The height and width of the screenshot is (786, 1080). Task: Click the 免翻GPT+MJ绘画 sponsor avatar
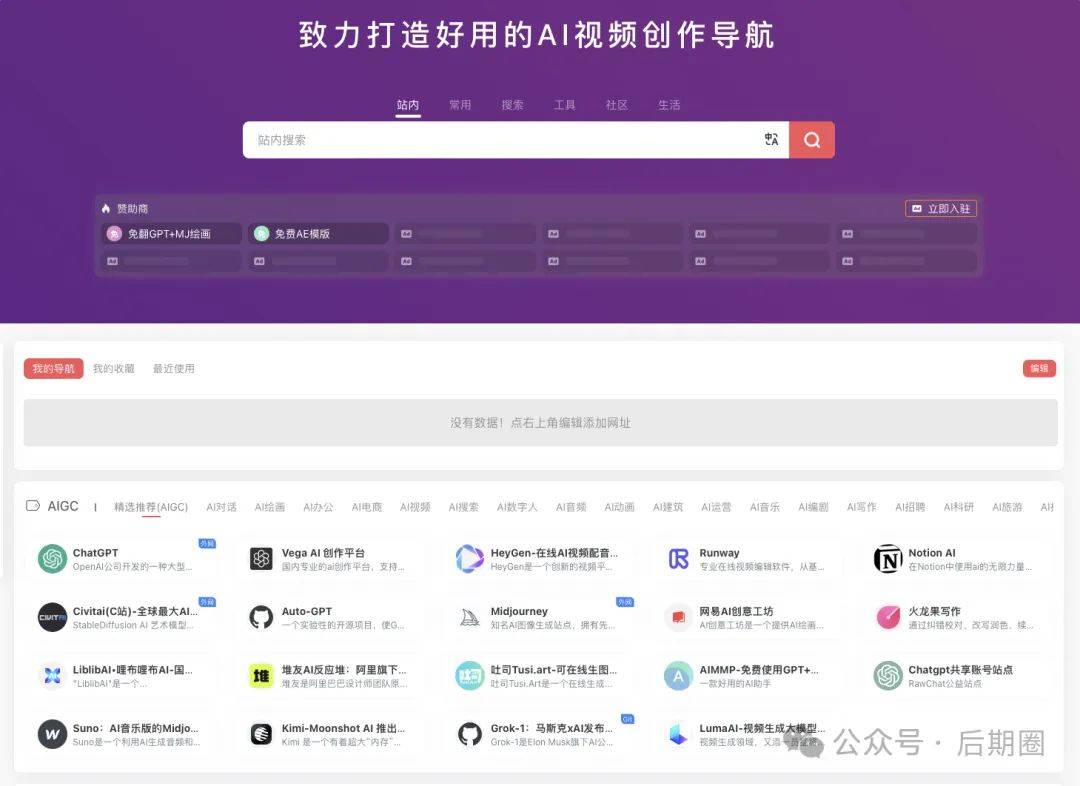click(114, 234)
